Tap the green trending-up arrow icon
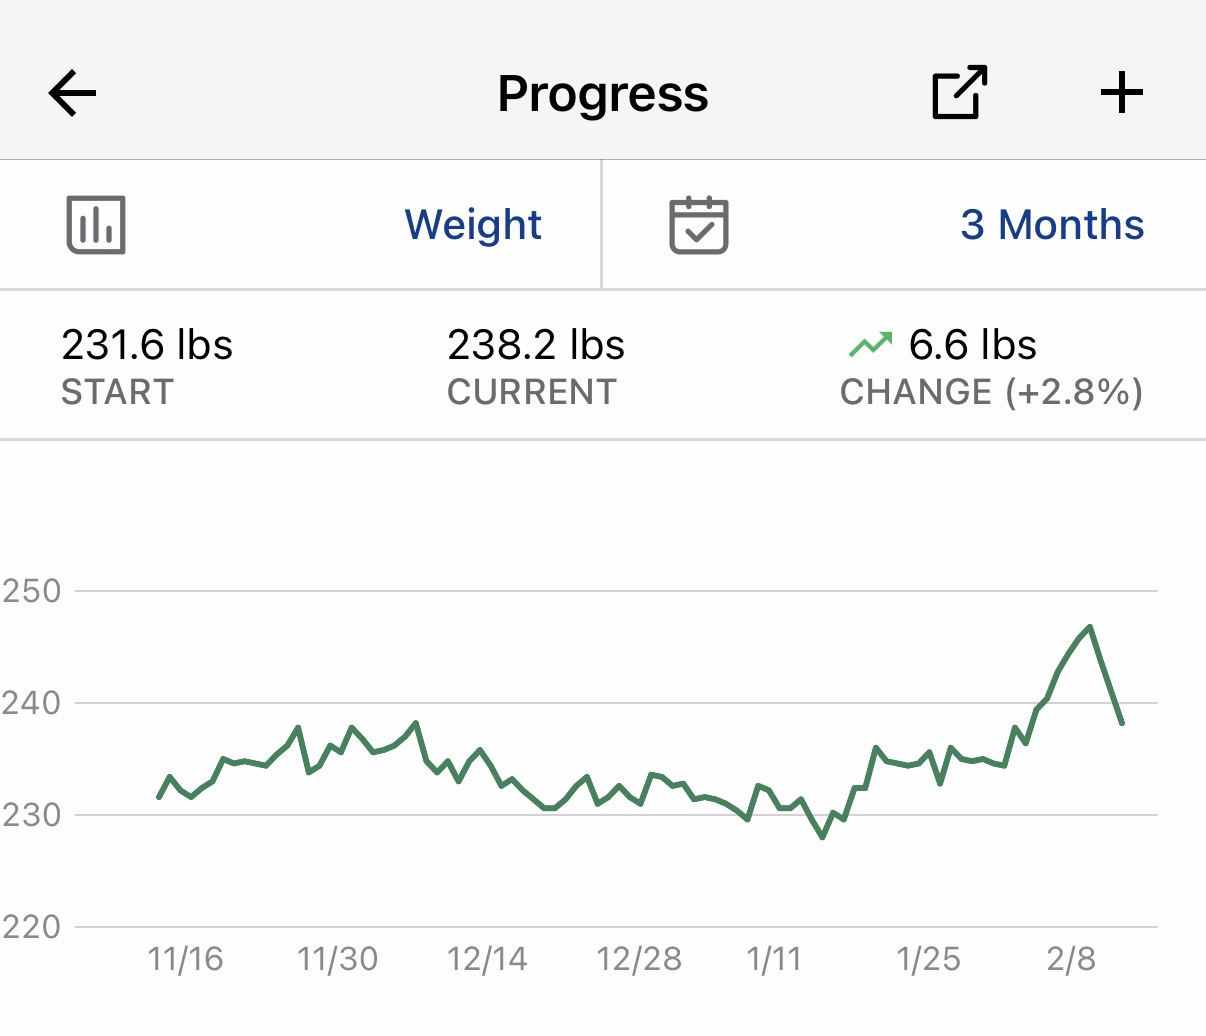This screenshot has width=1206, height=1036. (x=869, y=345)
